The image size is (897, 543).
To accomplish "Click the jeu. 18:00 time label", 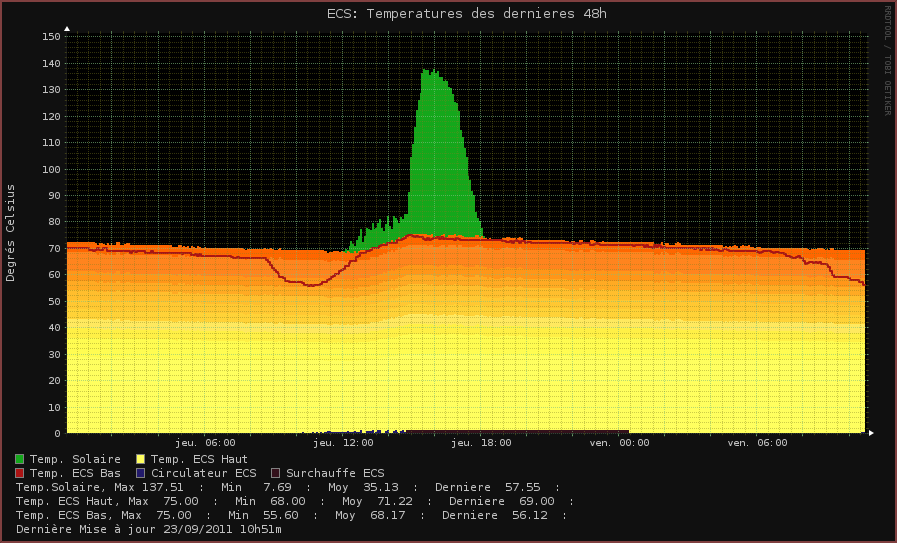I will click(x=481, y=442).
